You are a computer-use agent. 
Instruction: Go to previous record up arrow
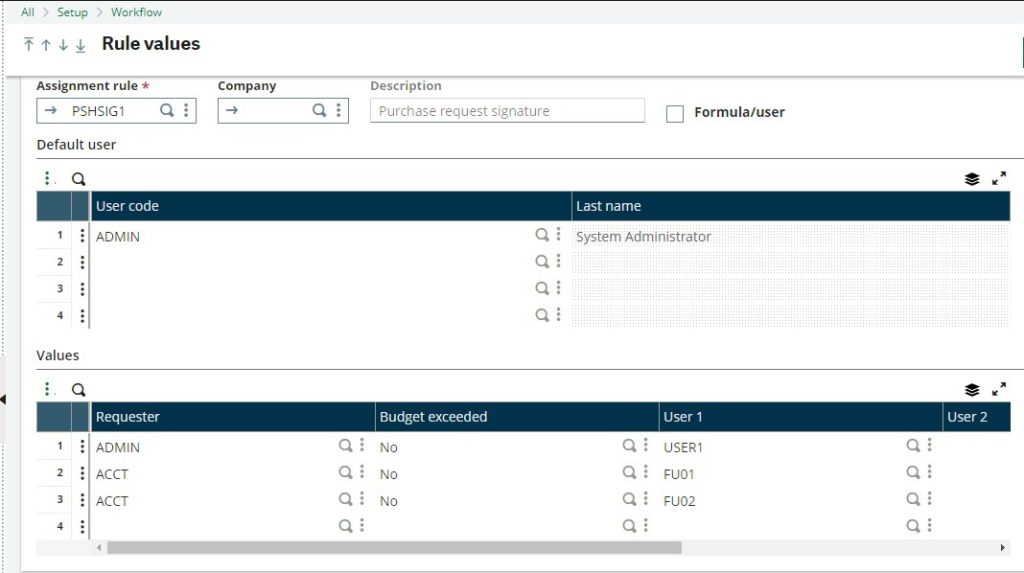tap(46, 45)
